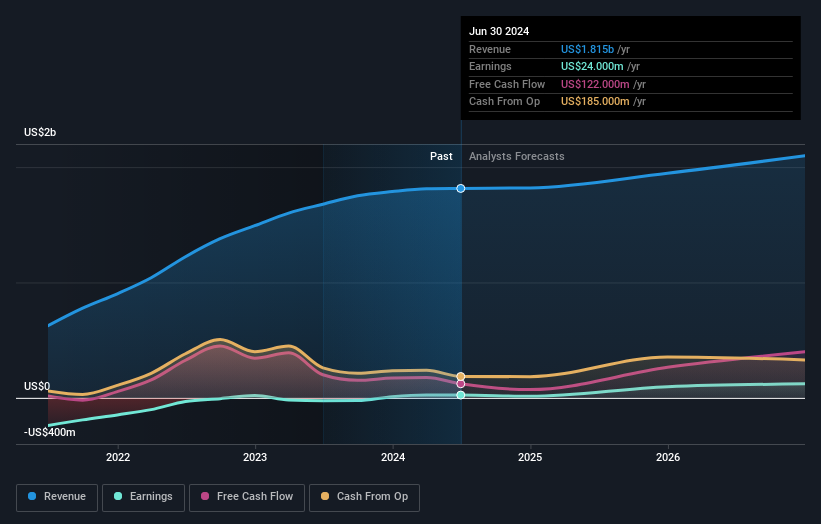Screen dimensions: 821x524
Task: Click the Earnings row label in tooltip
Action: tap(490, 66)
